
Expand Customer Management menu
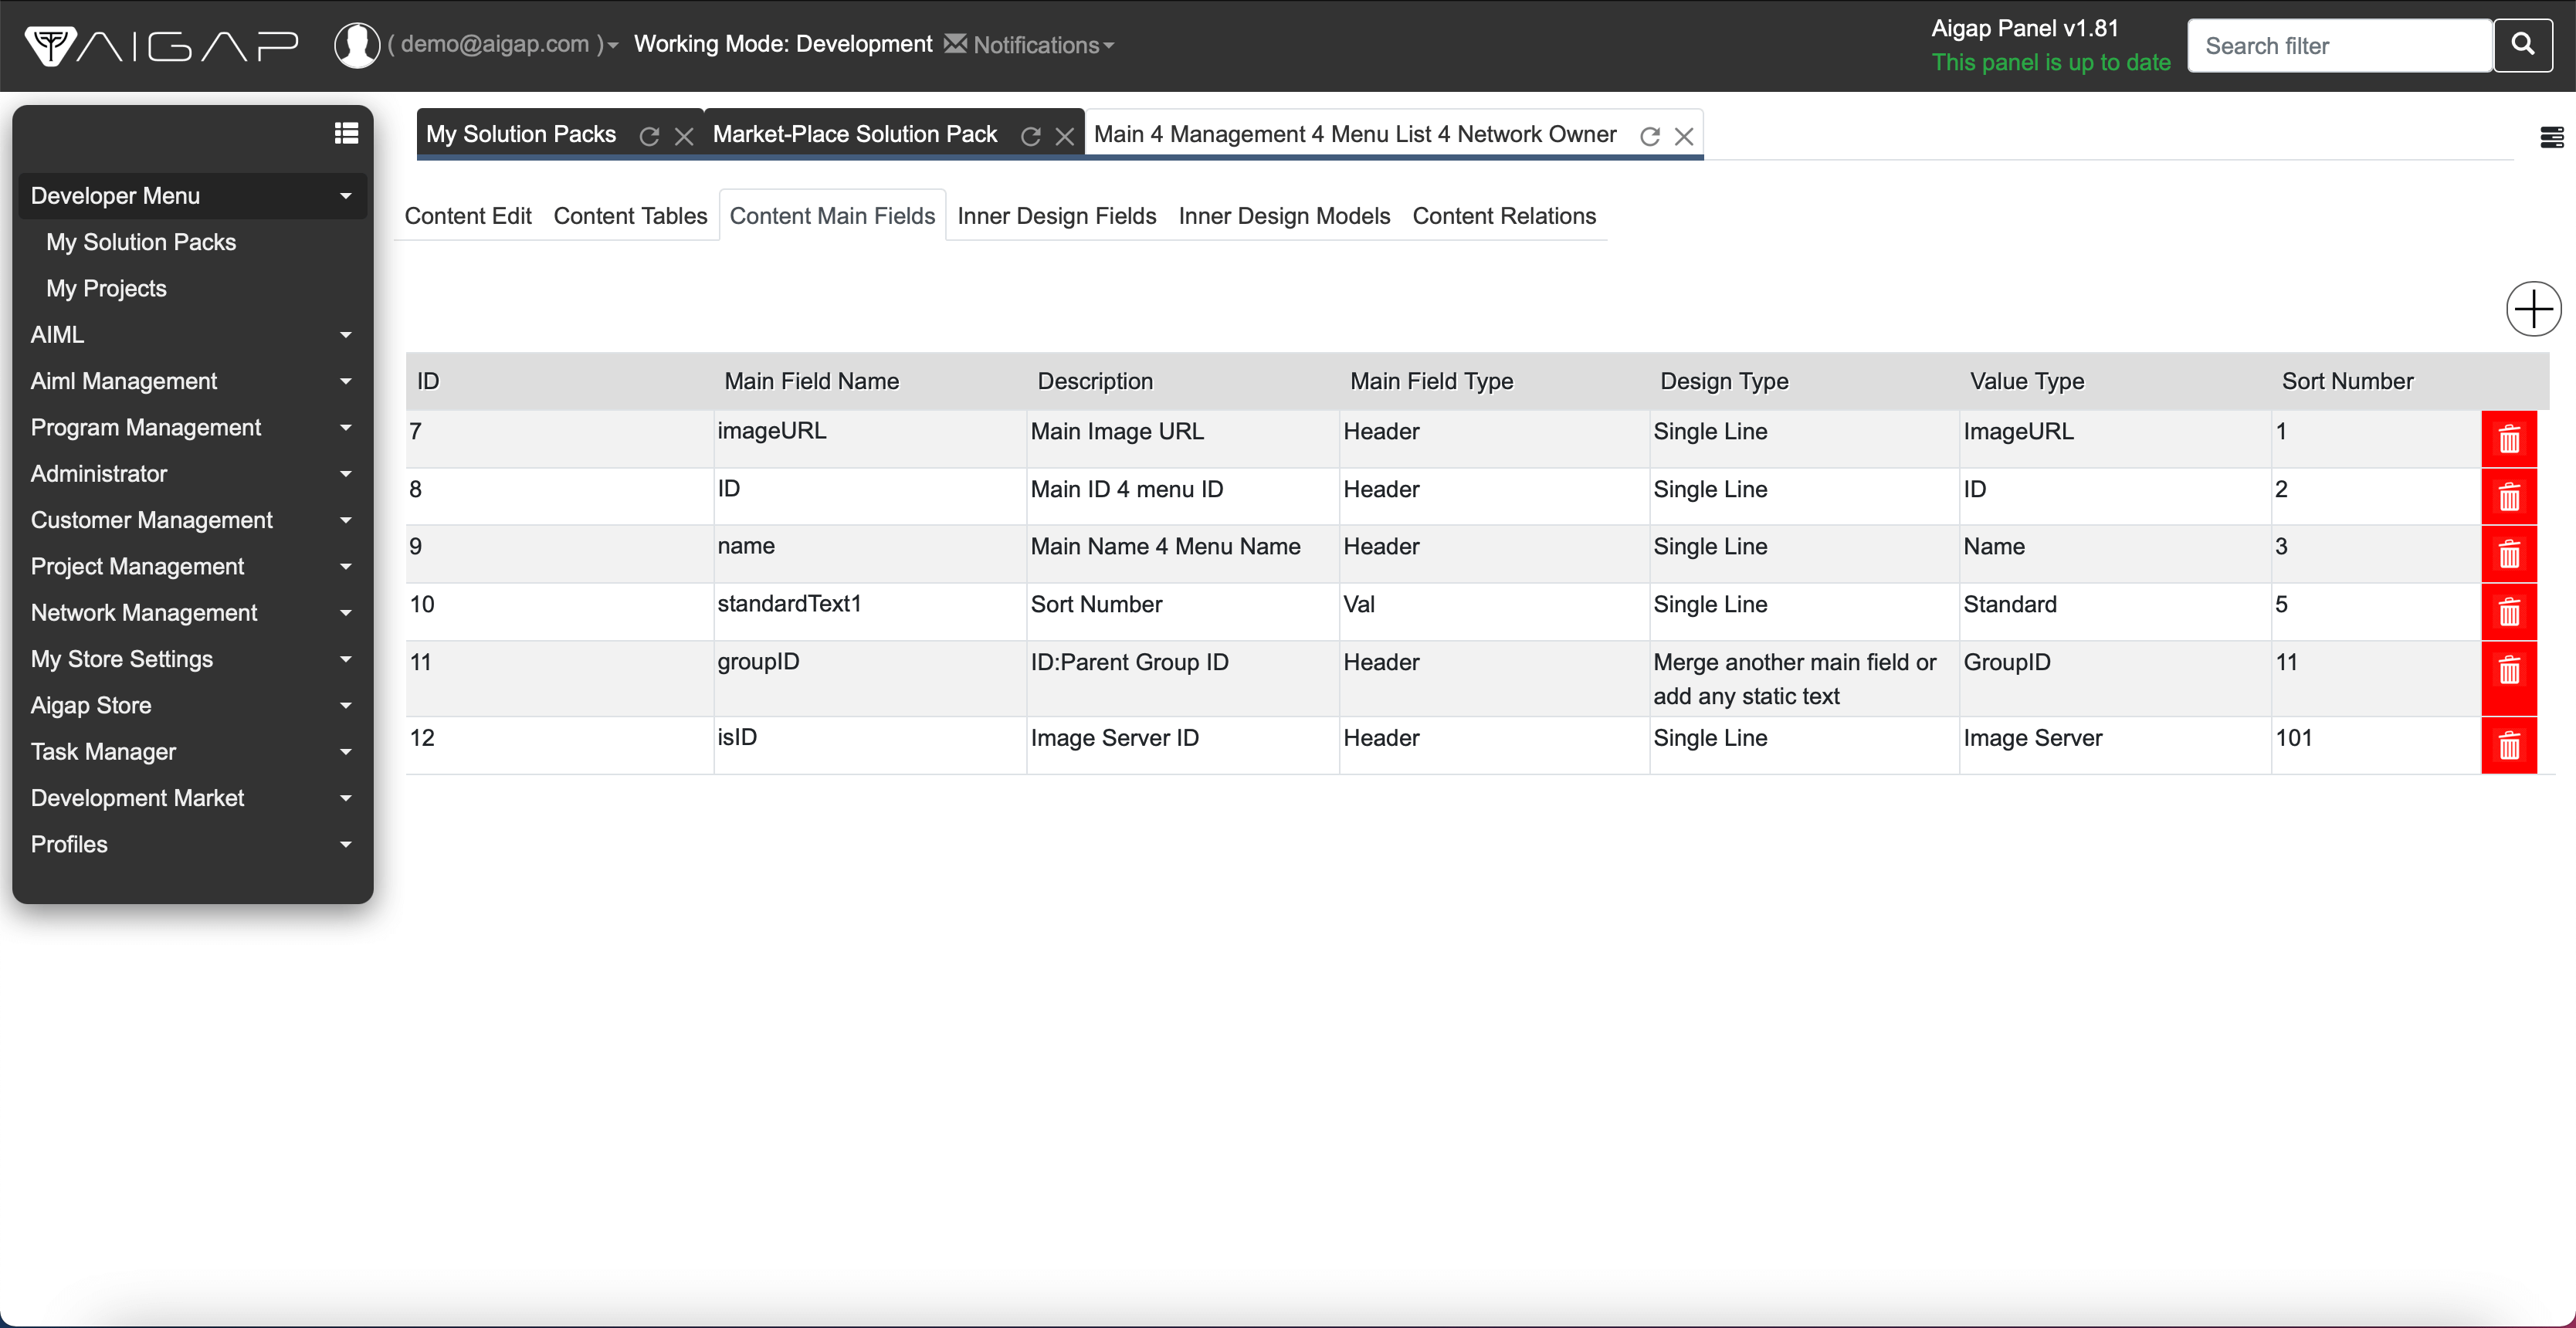(x=192, y=520)
